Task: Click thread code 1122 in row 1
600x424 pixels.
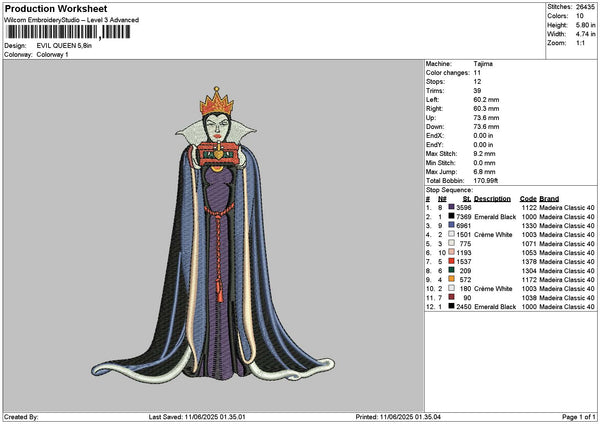Action: [x=529, y=207]
